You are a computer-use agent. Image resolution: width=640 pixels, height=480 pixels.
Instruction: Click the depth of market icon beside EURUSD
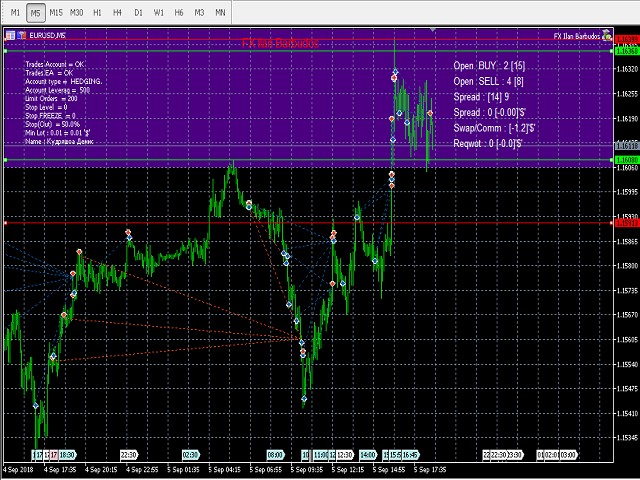pyautogui.click(x=21, y=35)
